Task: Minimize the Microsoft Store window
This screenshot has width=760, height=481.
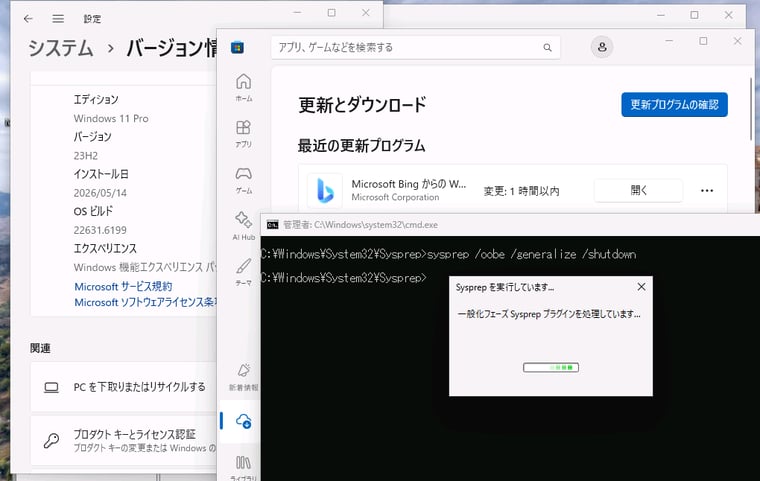Action: 669,41
